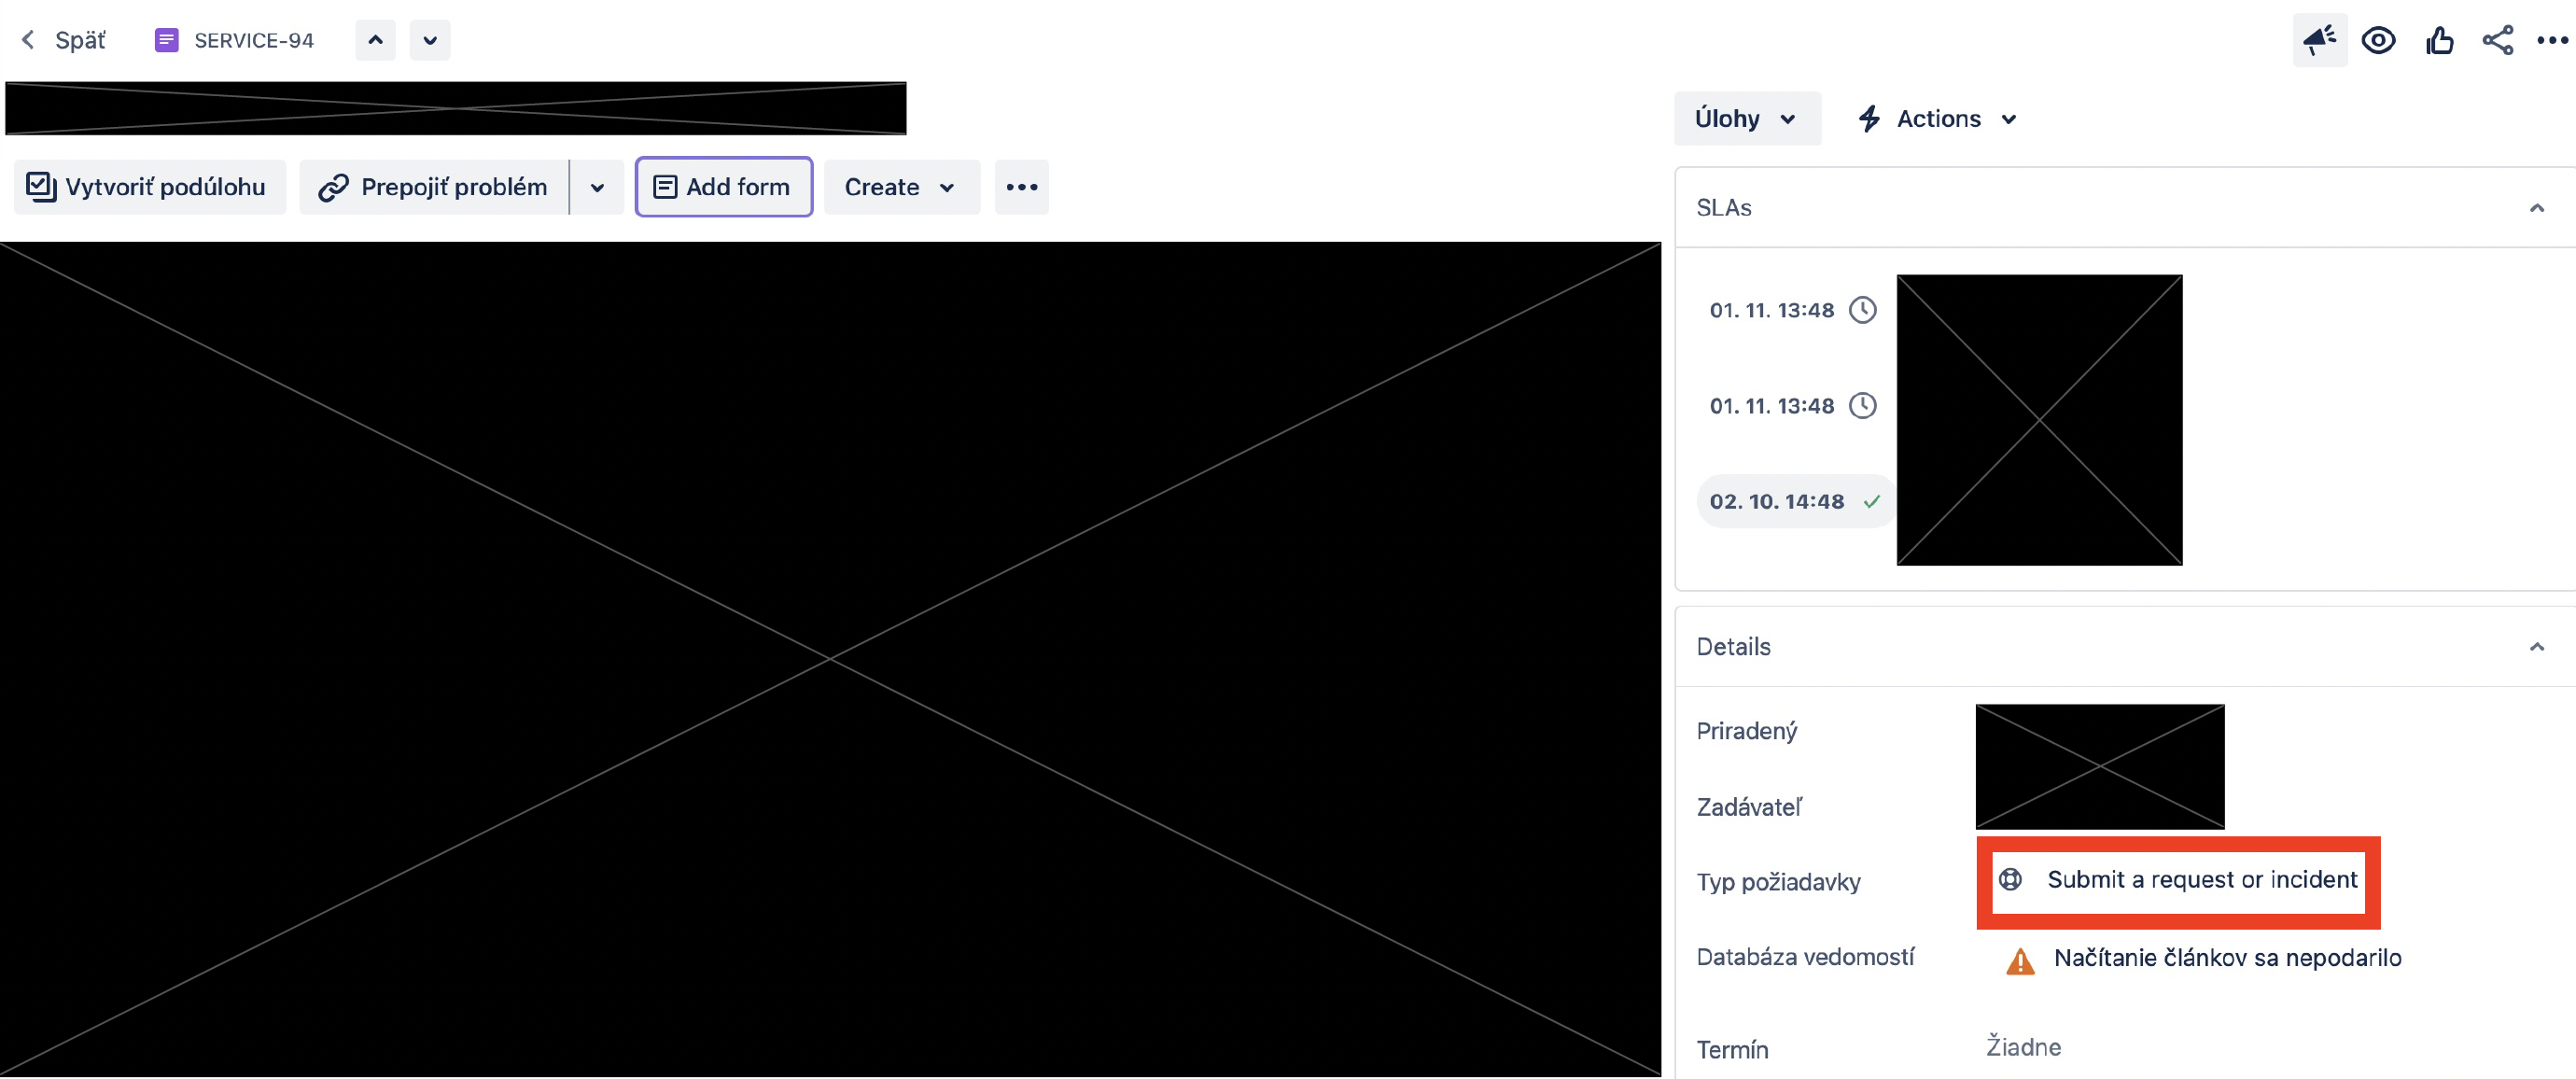Collapse the SLAs panel
Image resolution: width=2576 pixels, height=1079 pixels.
point(2536,208)
